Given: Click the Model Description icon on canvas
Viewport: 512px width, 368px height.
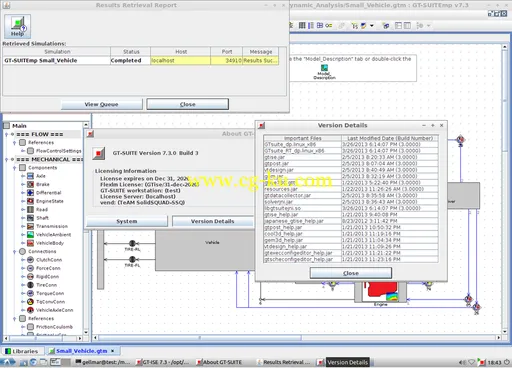Looking at the screenshot, I should [x=324, y=68].
